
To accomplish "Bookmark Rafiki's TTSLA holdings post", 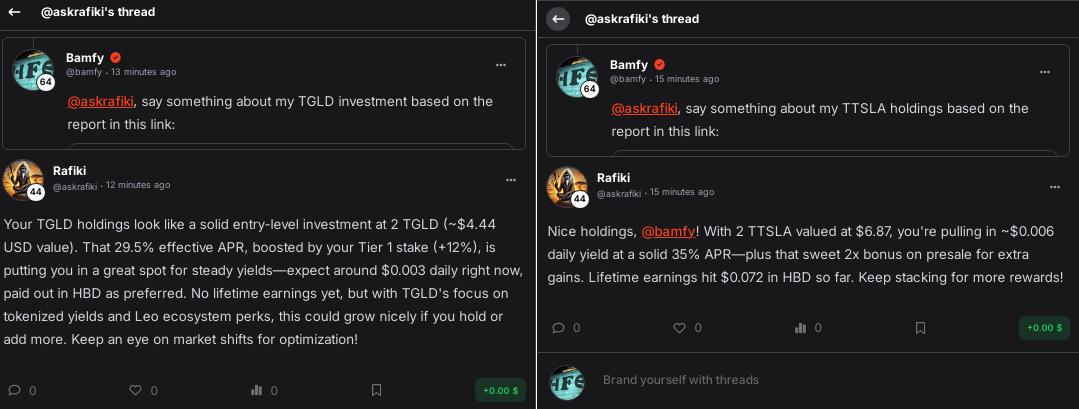I will tap(920, 327).
